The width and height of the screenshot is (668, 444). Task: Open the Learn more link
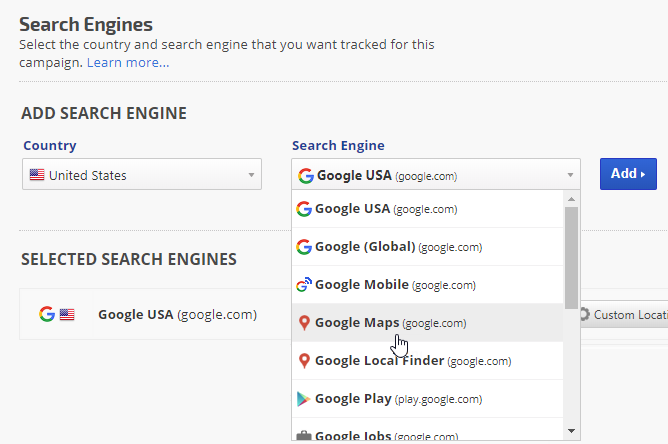point(128,63)
